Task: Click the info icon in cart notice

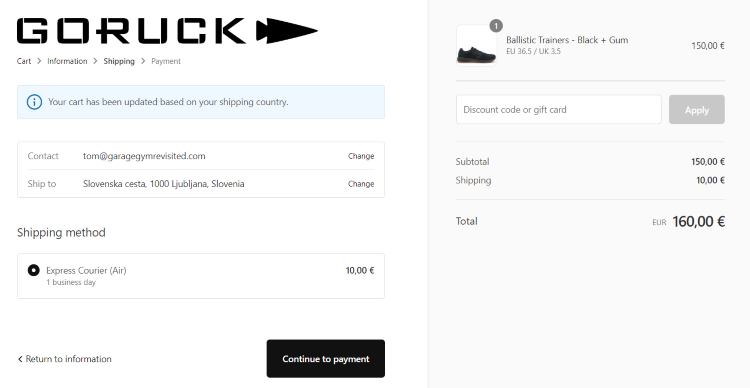Action: (34, 102)
